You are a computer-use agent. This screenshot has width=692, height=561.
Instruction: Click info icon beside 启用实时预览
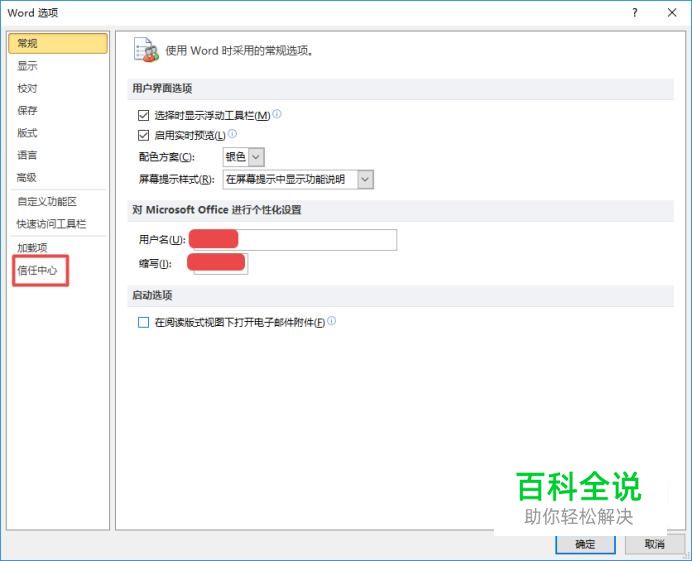232,134
